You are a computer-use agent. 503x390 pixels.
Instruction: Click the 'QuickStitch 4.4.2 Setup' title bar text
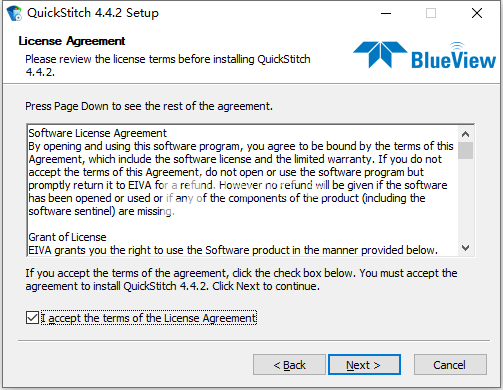[93, 13]
